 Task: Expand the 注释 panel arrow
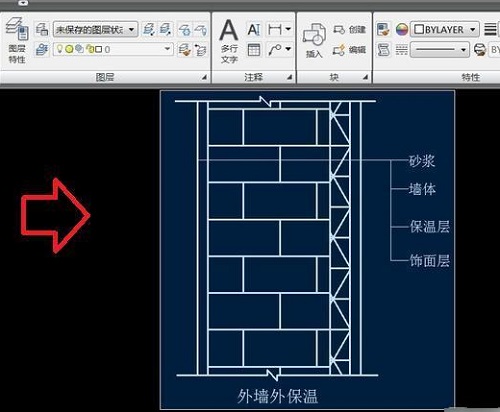coord(289,78)
